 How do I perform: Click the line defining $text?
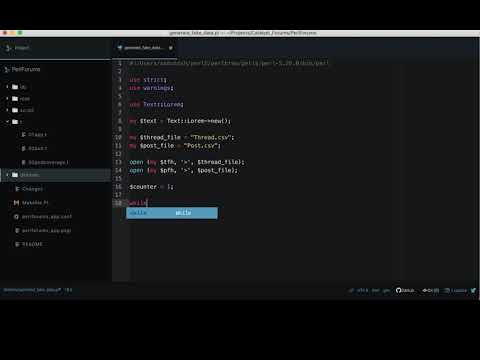(x=180, y=121)
